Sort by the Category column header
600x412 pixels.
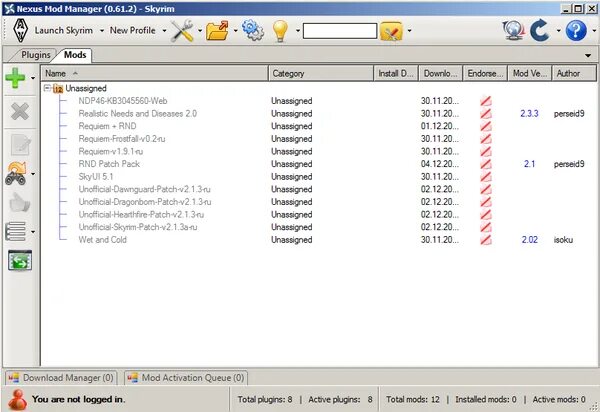click(x=321, y=73)
